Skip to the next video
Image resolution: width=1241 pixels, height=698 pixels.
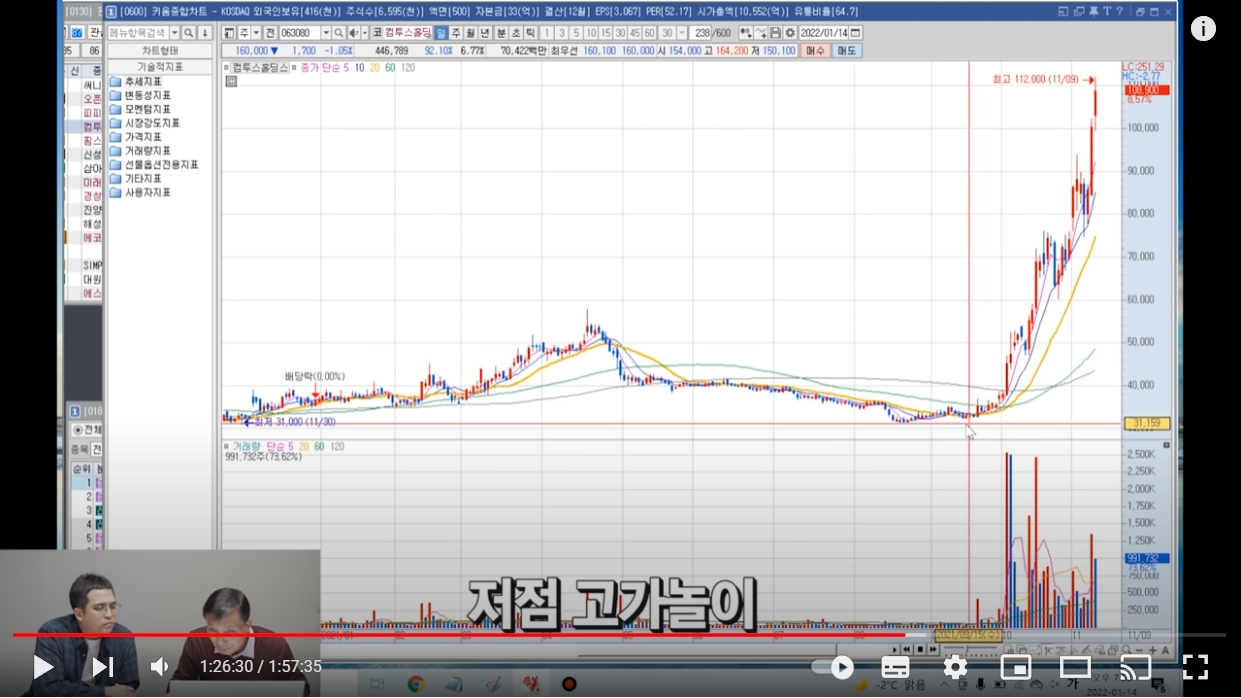[102, 667]
